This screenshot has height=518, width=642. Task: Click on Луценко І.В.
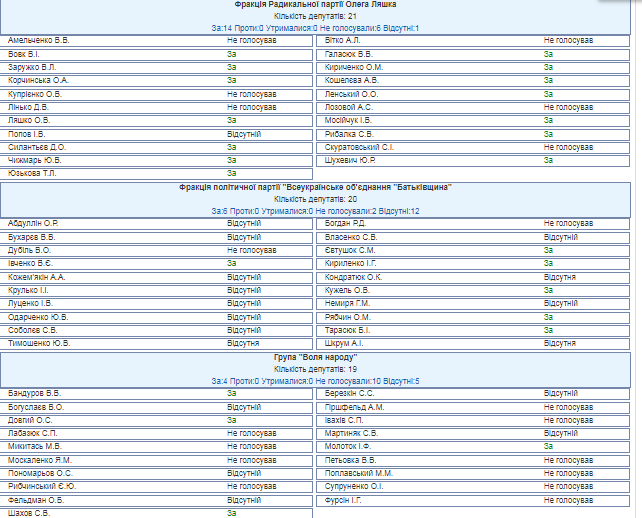tap(31, 303)
